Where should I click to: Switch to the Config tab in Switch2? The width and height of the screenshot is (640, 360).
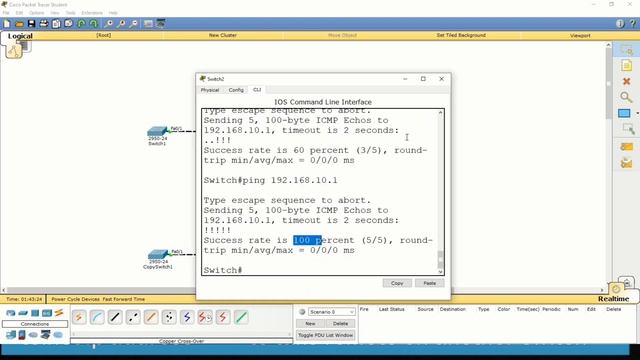click(236, 90)
